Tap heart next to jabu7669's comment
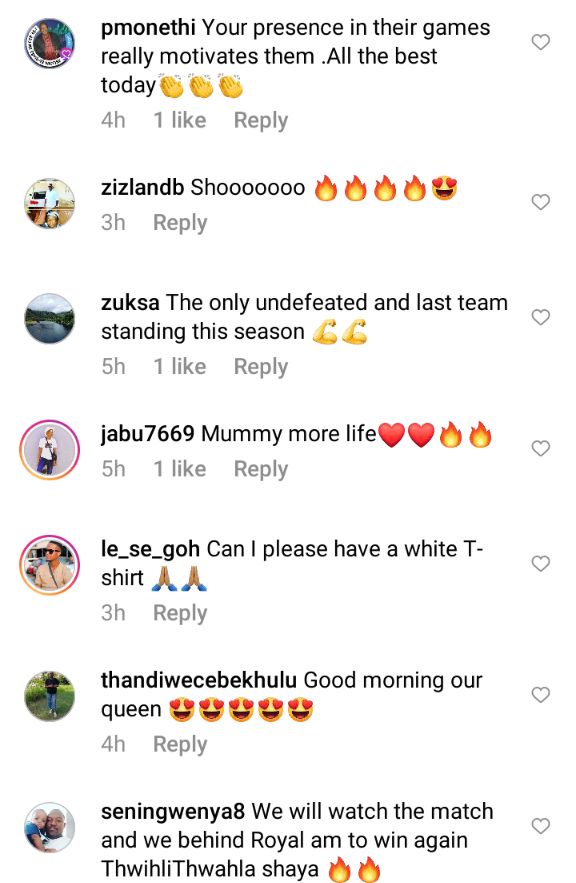The image size is (576, 883). coord(541,448)
